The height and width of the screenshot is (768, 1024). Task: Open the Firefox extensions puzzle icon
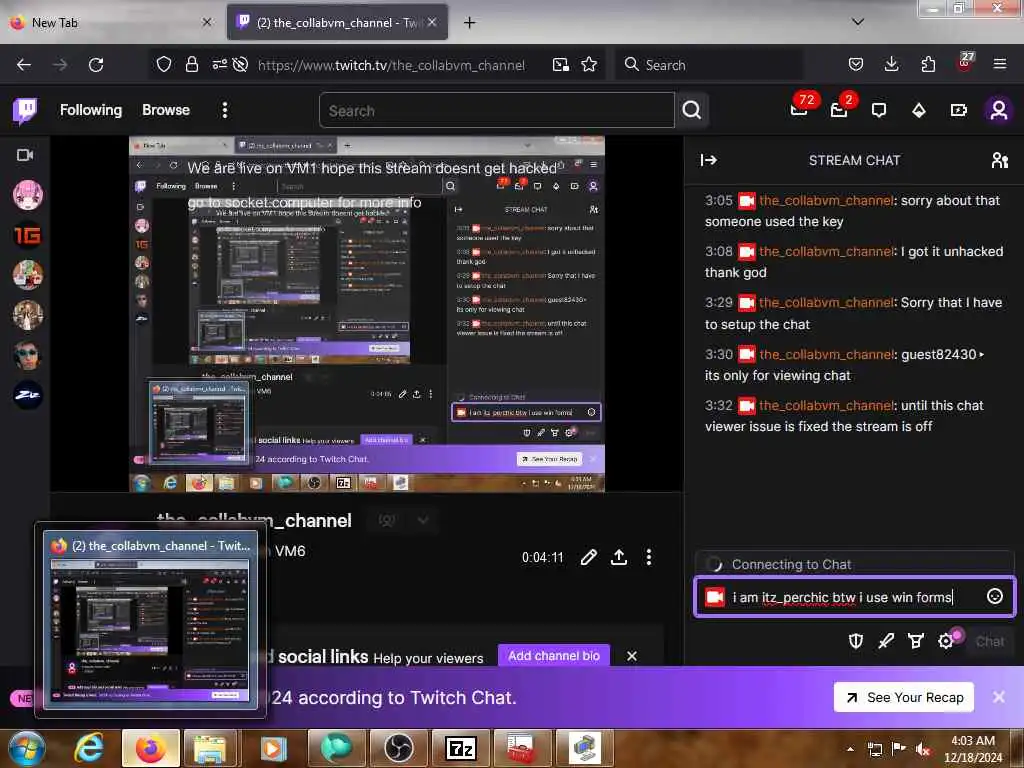(x=928, y=64)
